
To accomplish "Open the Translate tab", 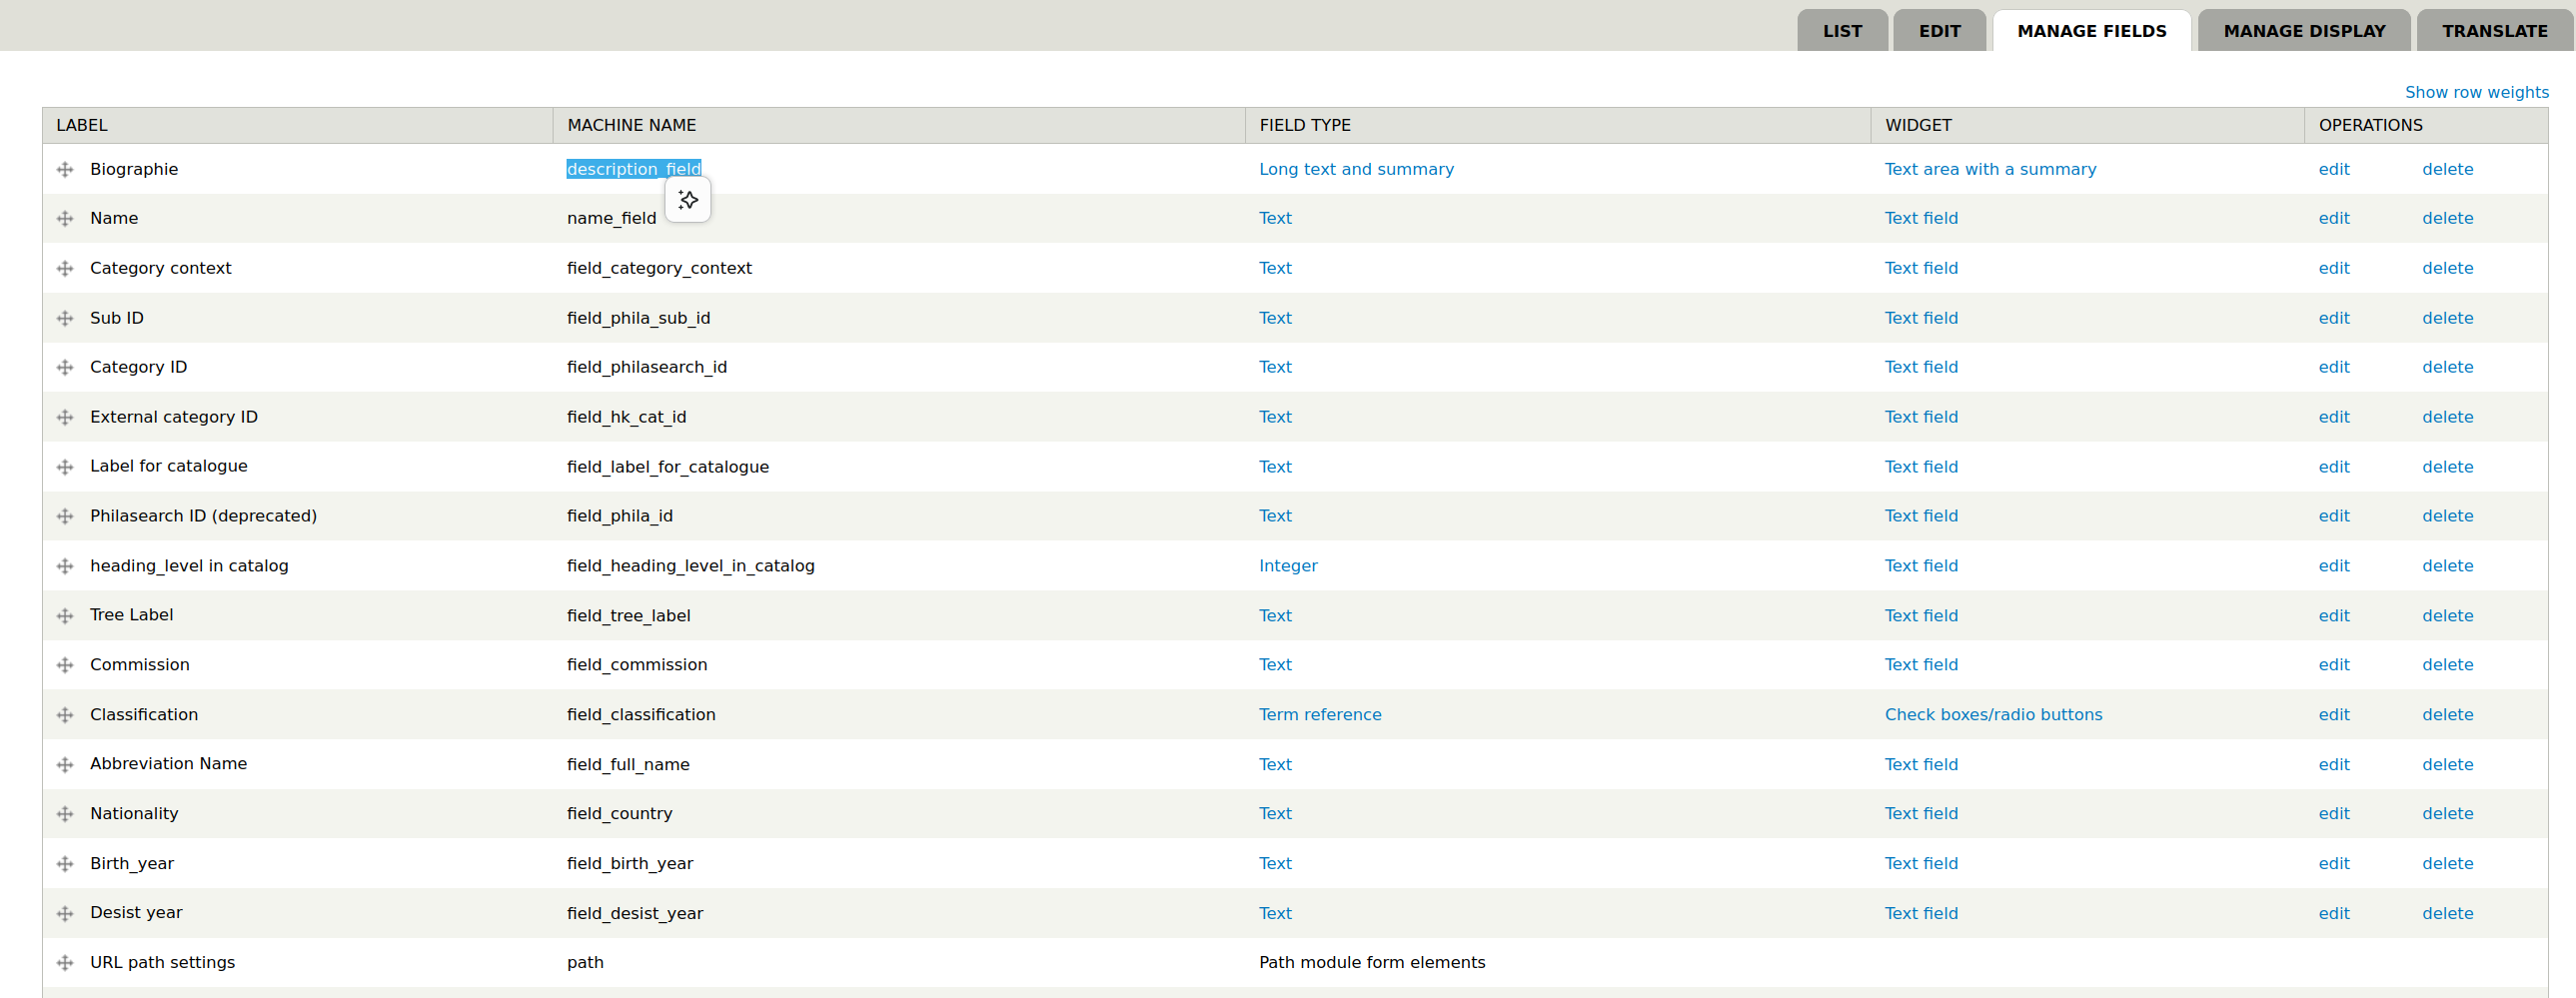I will [2494, 31].
